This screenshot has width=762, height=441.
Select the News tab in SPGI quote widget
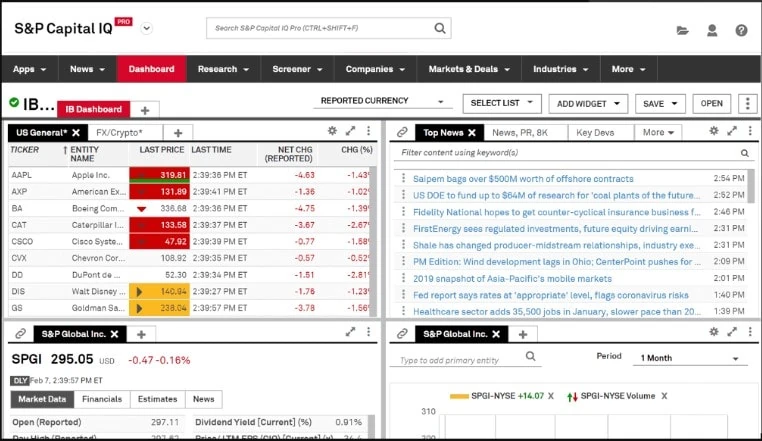point(204,399)
